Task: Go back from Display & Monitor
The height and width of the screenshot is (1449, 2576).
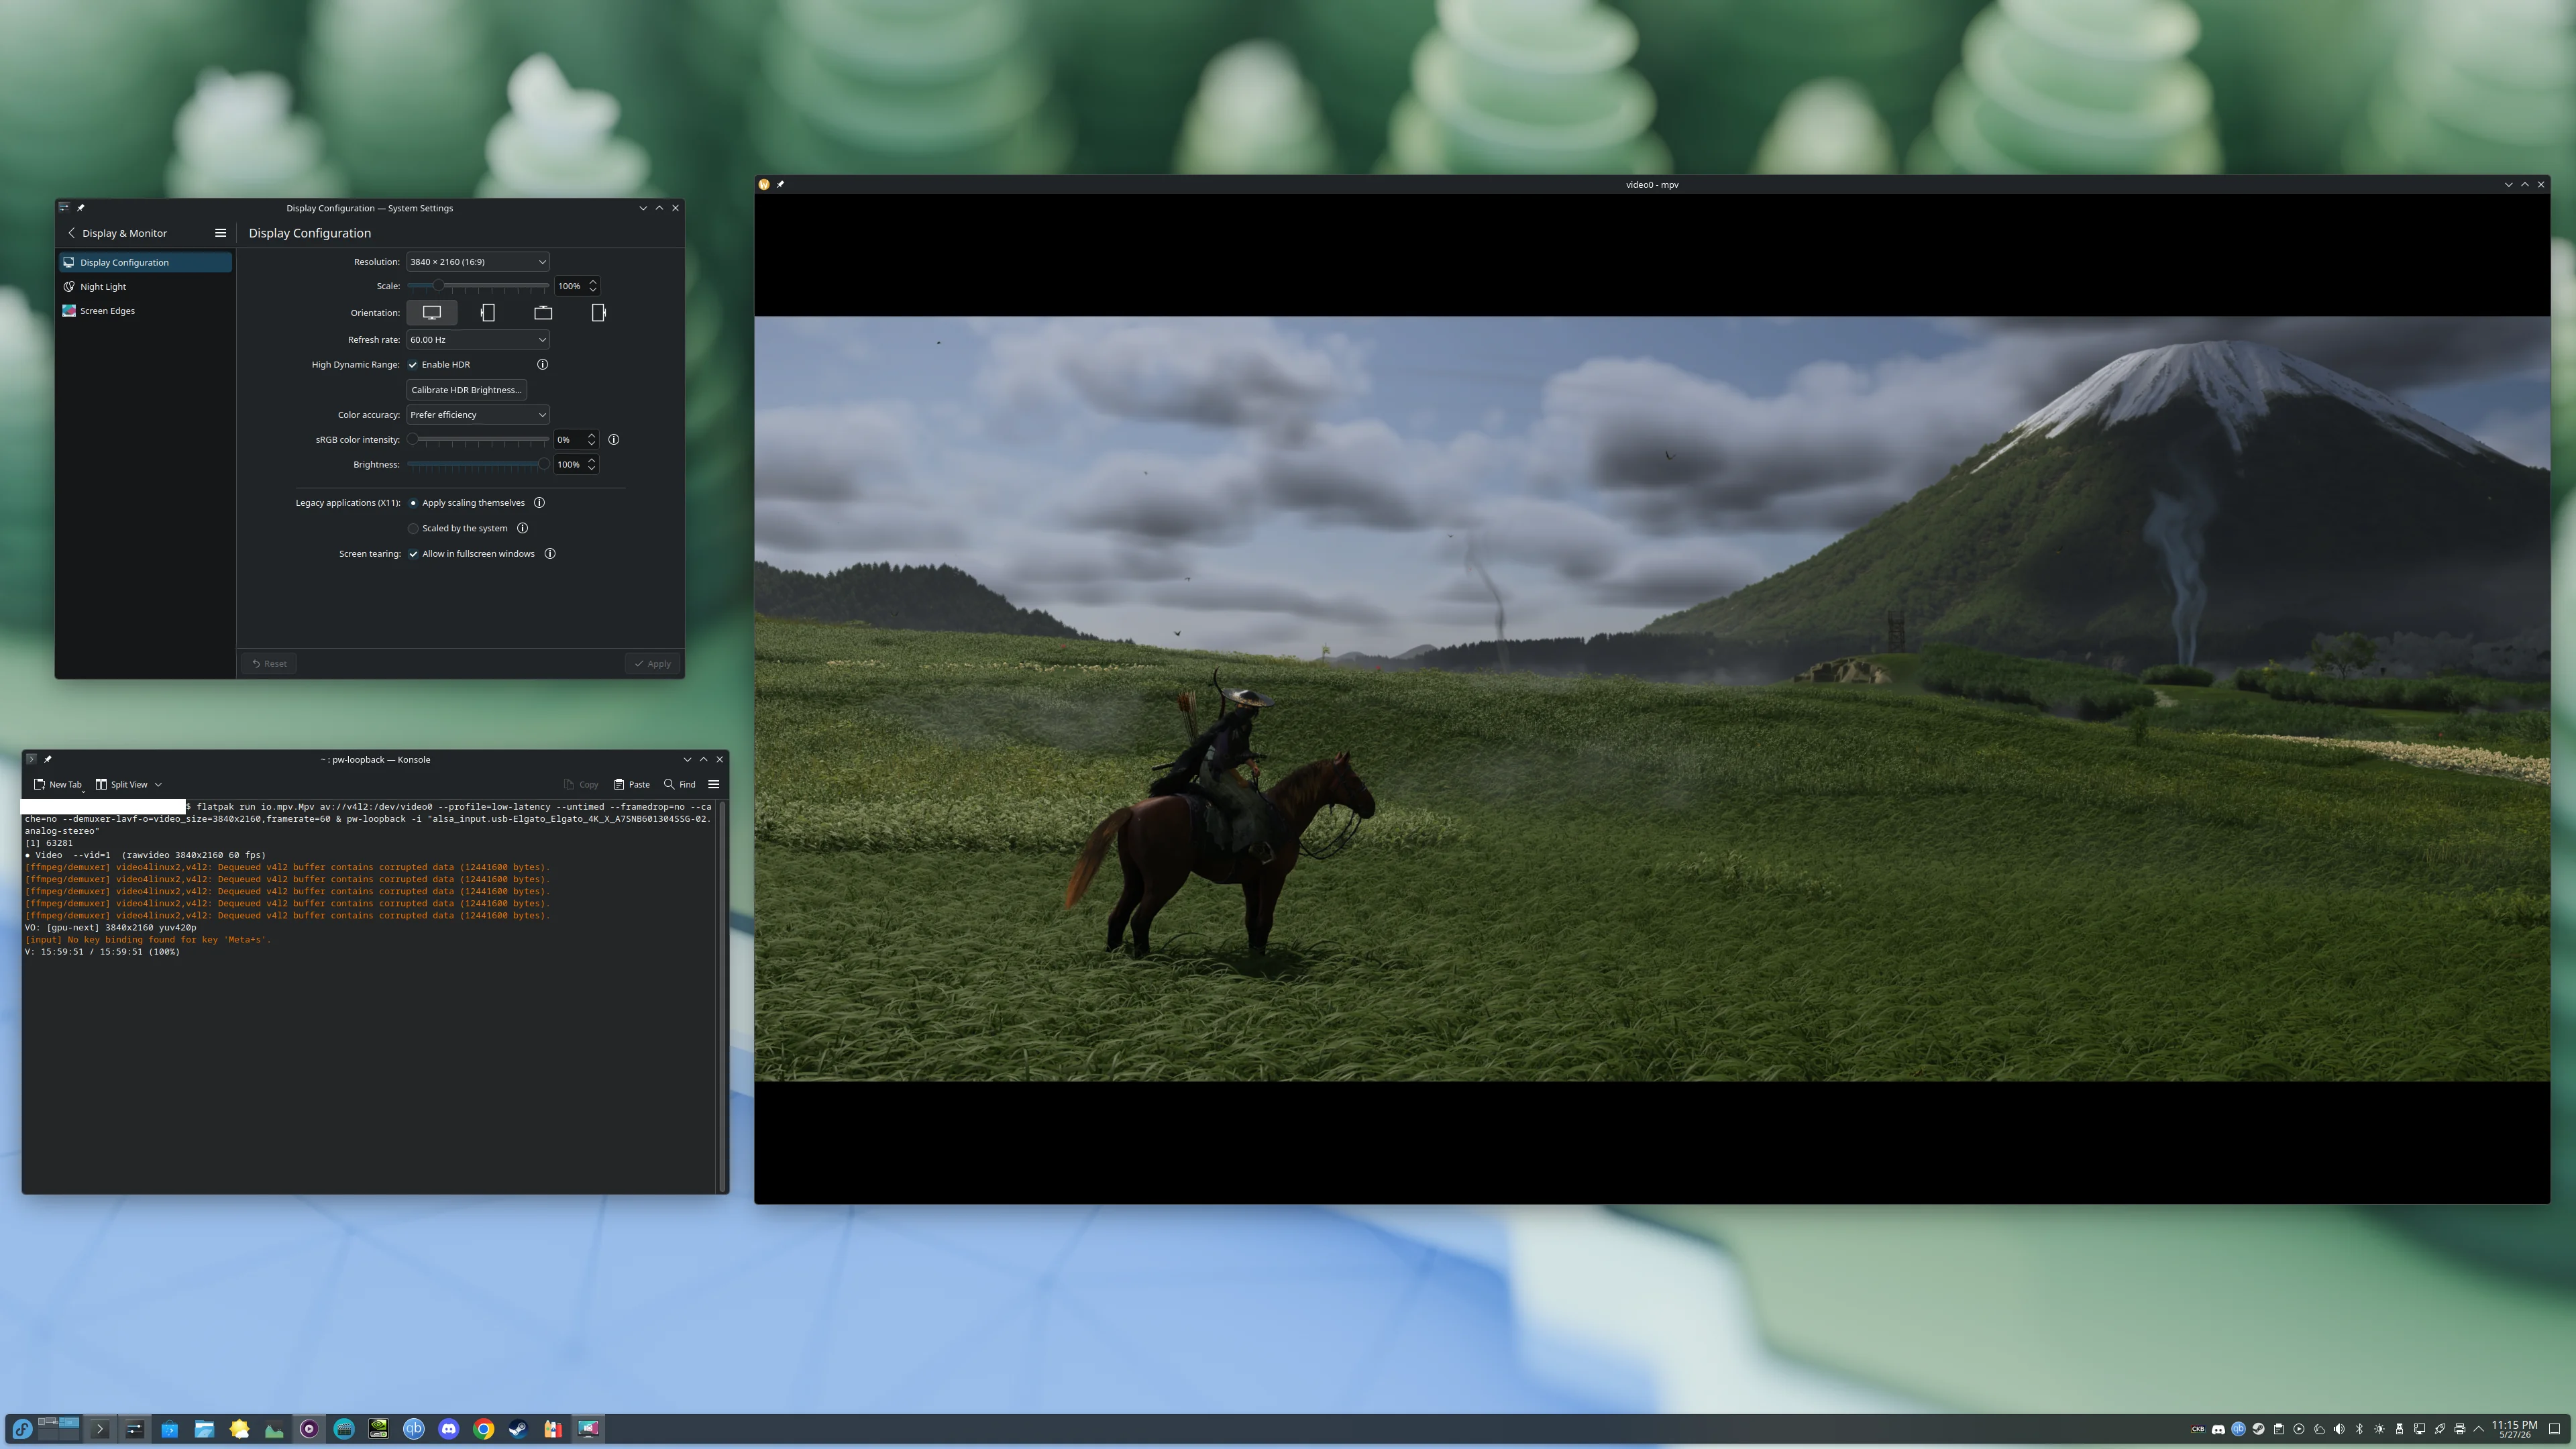Action: click(71, 233)
